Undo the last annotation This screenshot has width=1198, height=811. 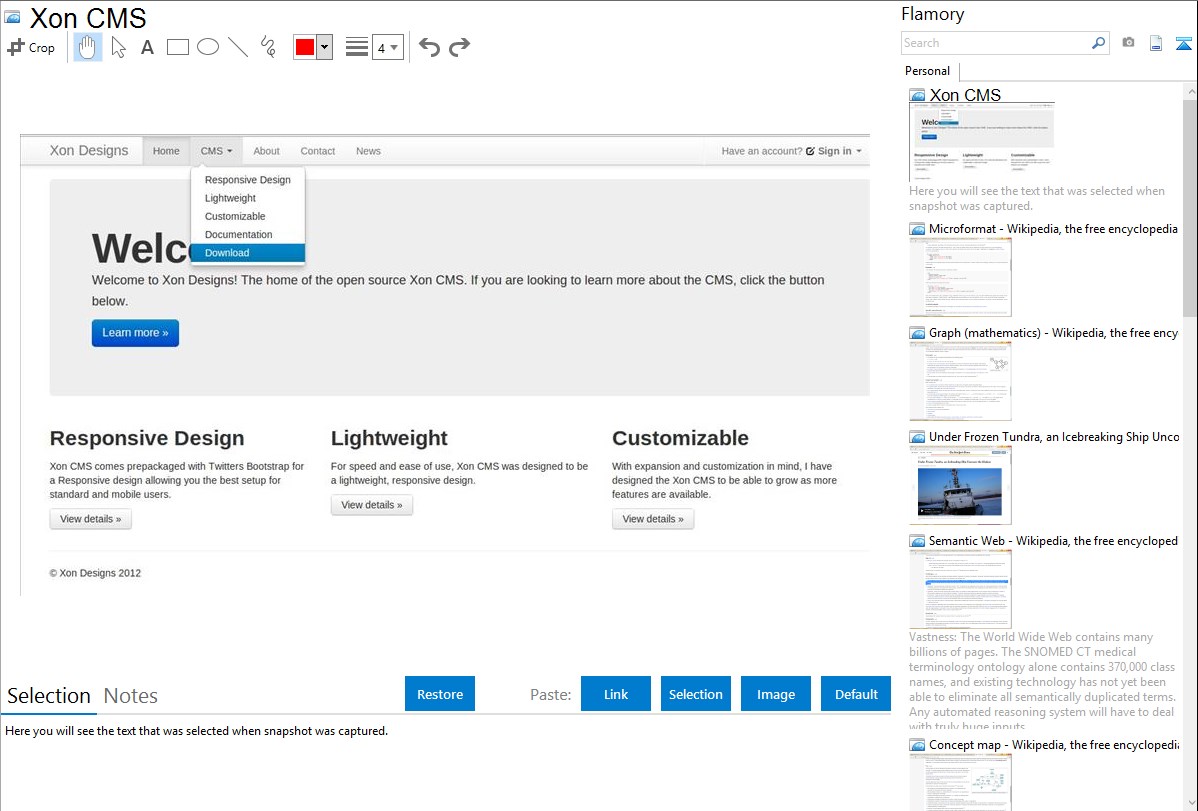(429, 47)
